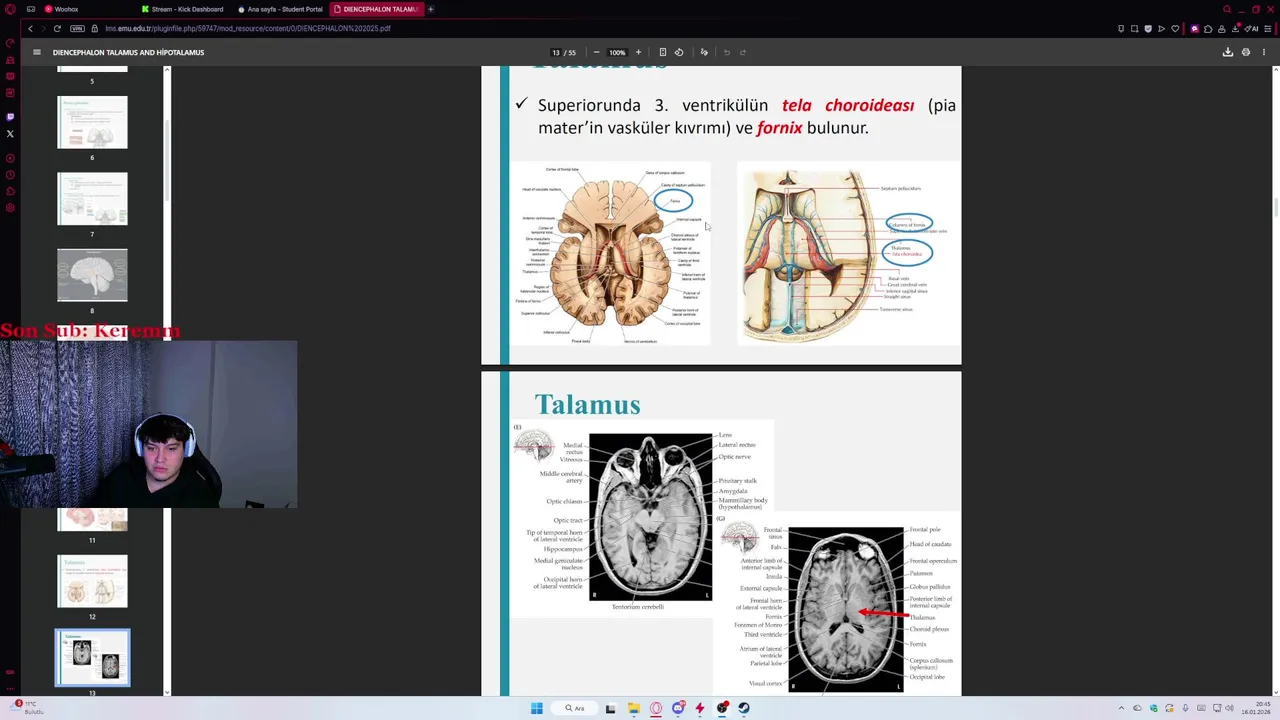The width and height of the screenshot is (1280, 720).
Task: Open Twitch from the Opera sidebar
Action: click(x=10, y=117)
